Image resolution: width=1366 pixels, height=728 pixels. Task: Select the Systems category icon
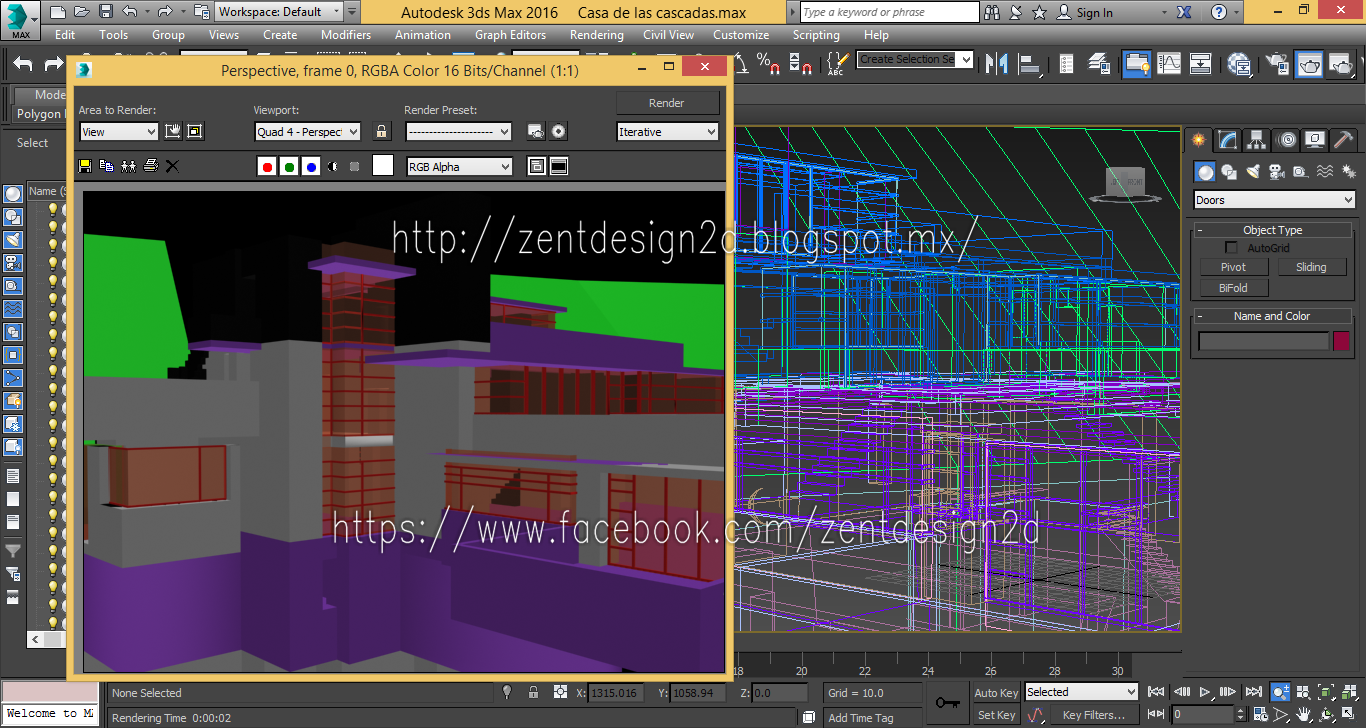pyautogui.click(x=1347, y=172)
